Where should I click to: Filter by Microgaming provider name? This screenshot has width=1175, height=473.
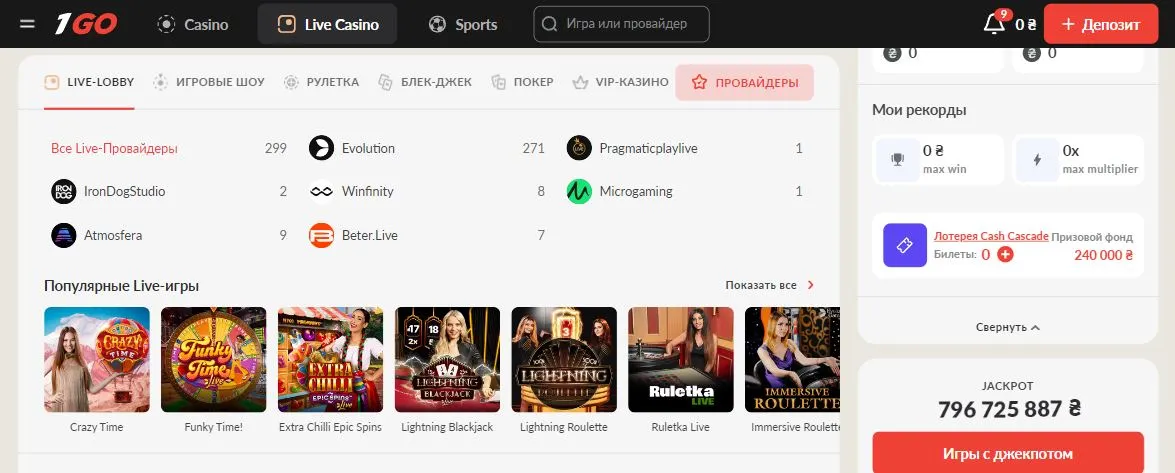[x=636, y=191]
